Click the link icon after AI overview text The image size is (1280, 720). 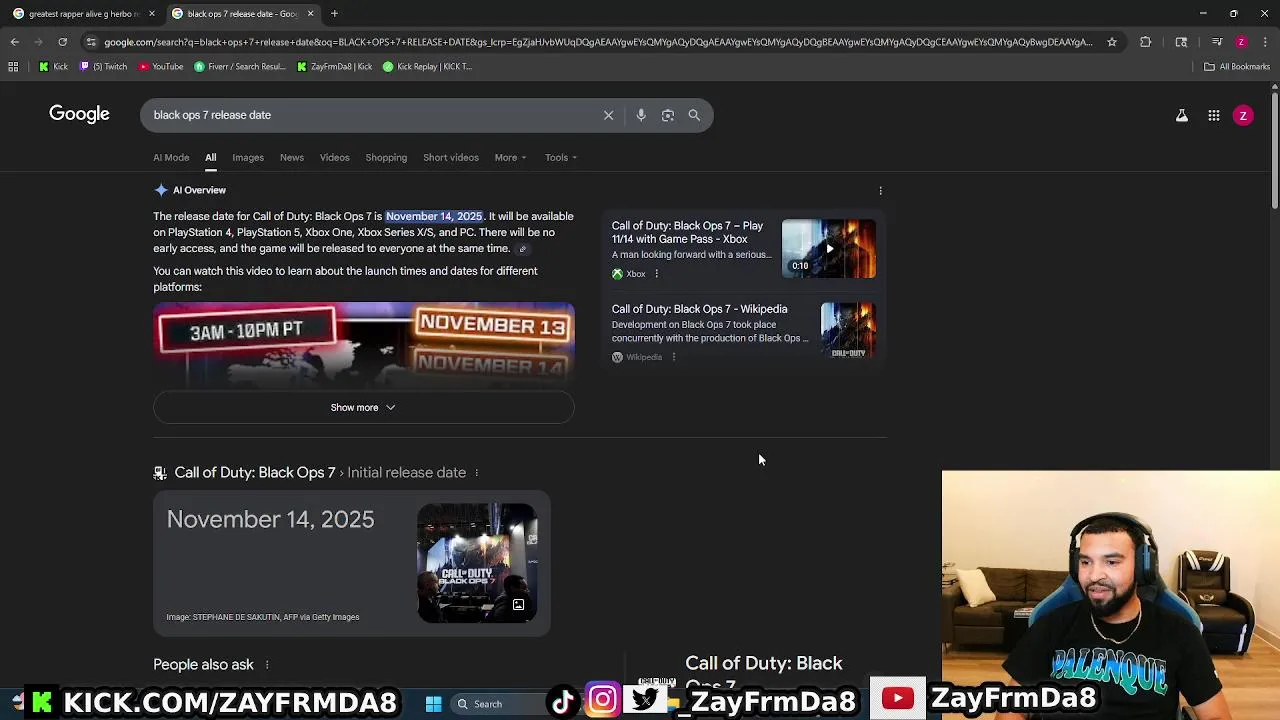pos(522,249)
